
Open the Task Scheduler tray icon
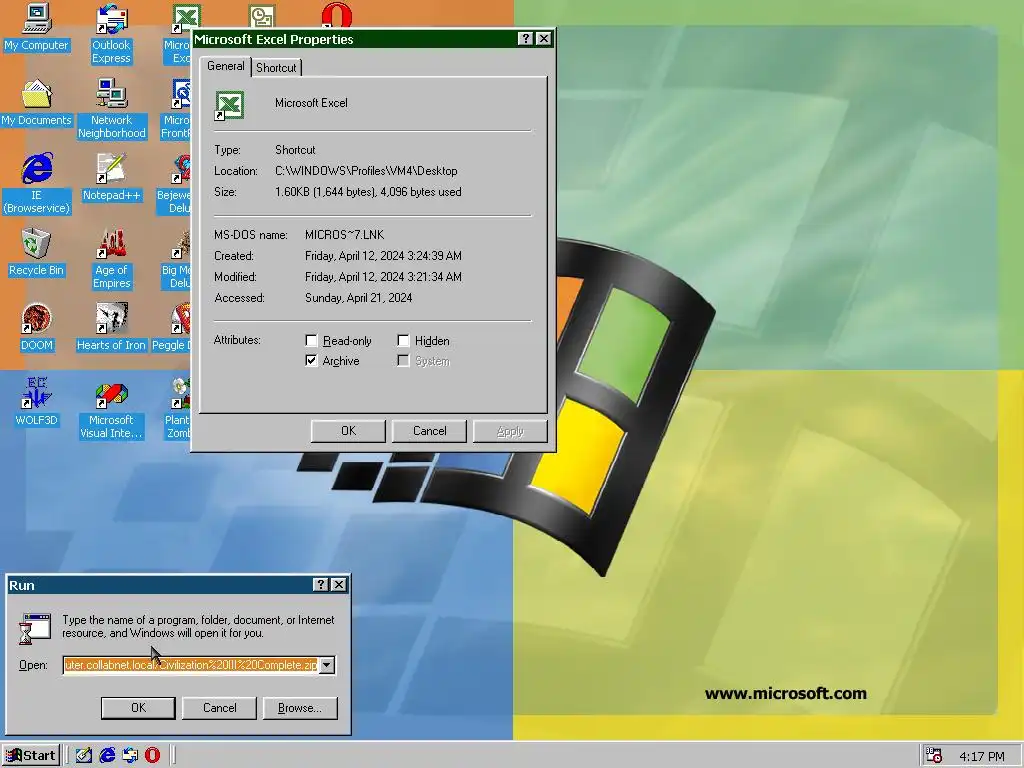click(934, 756)
